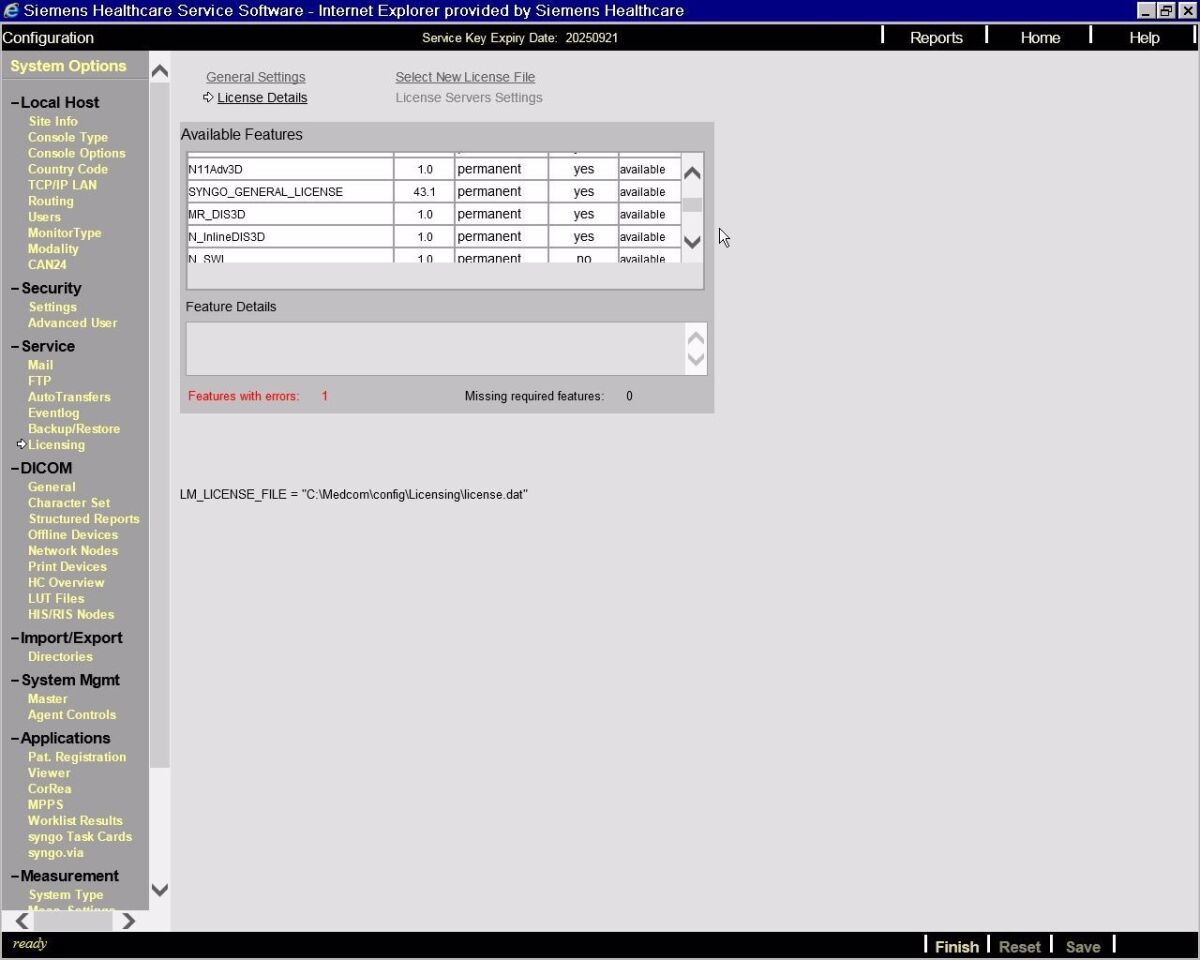Click inside Feature Details text box
Viewport: 1200px width, 960px height.
click(x=436, y=349)
